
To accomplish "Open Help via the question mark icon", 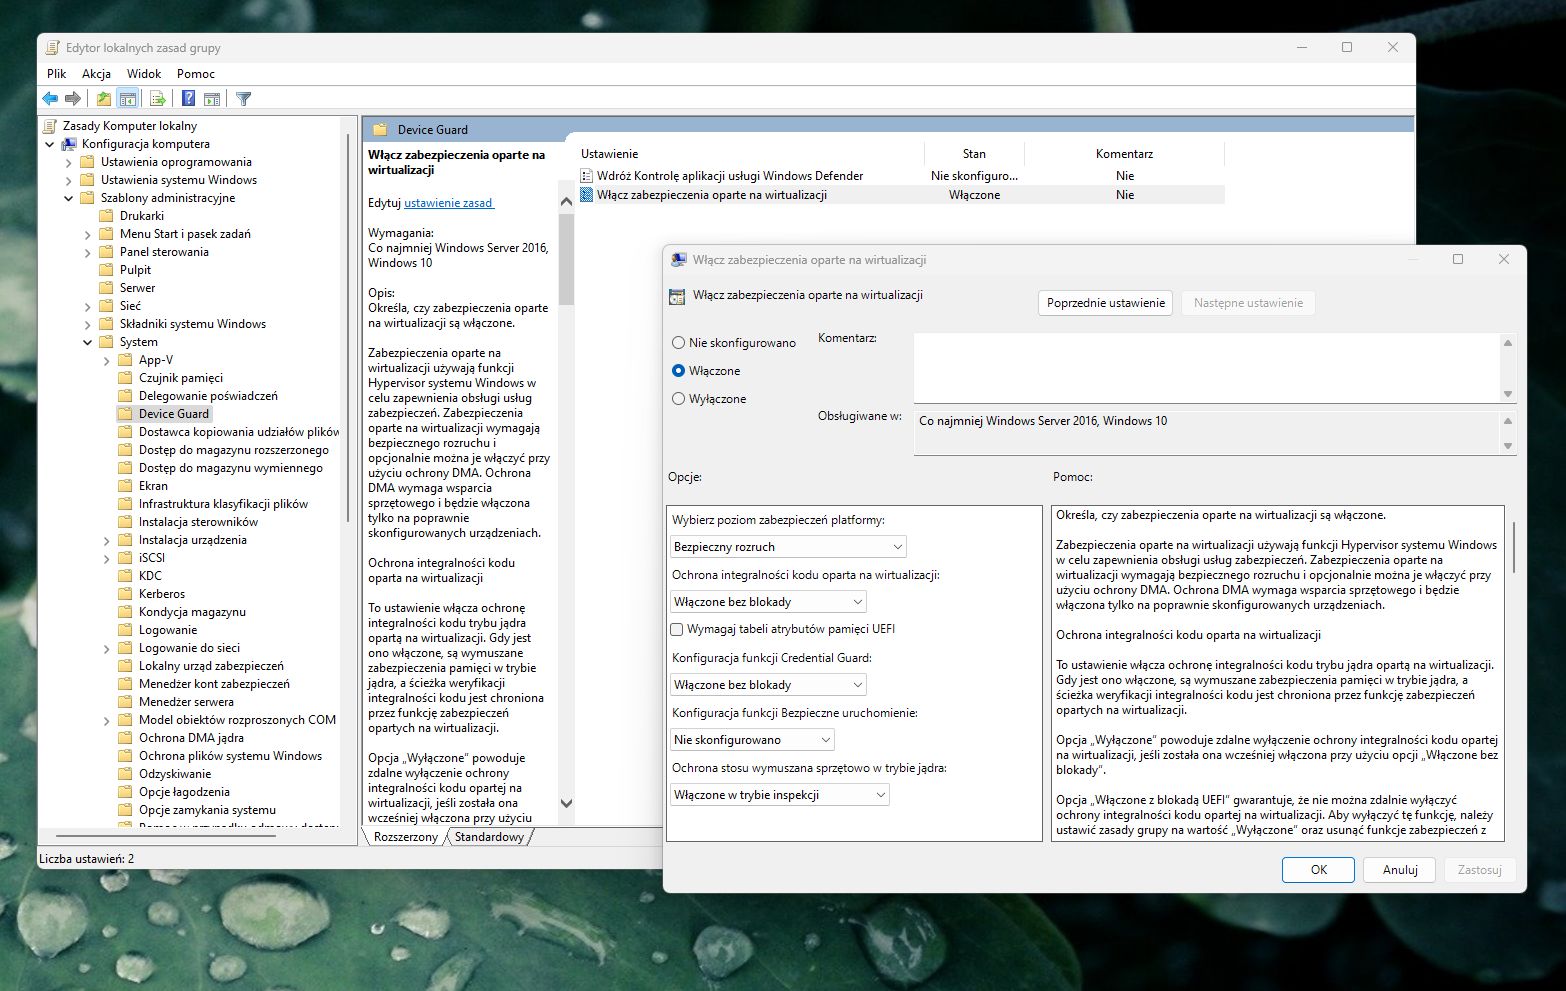I will pos(188,99).
